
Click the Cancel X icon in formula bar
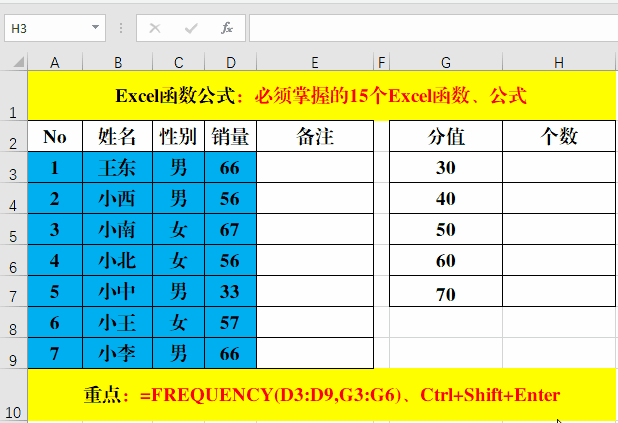click(x=155, y=28)
